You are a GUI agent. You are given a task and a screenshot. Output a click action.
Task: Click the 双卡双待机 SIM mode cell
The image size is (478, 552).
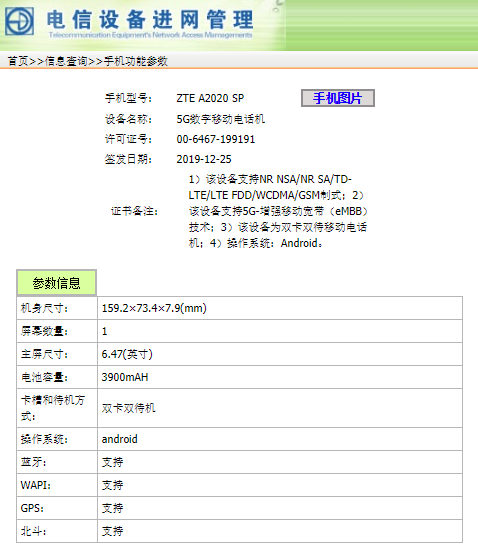pos(280,408)
